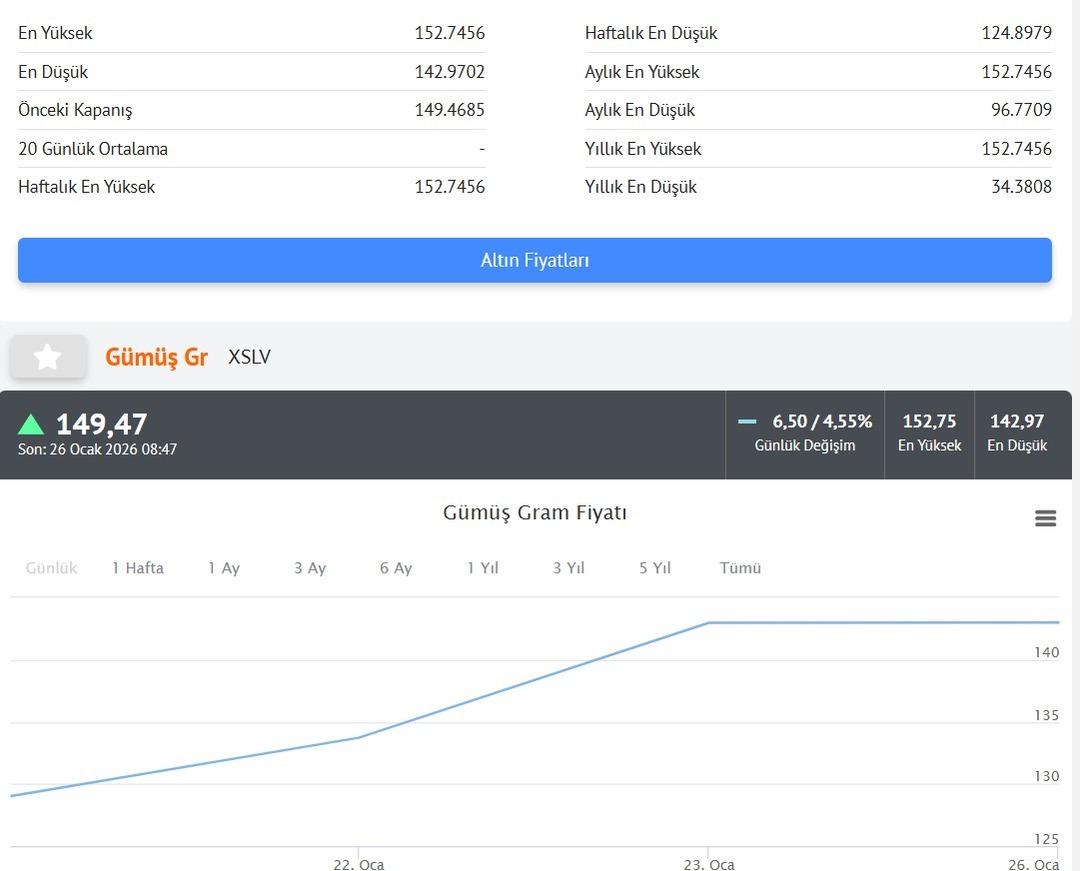Screen dimensions: 1080x871
Task: Click the star favorite icon beside Gümüş Gr
Action: click(x=48, y=357)
